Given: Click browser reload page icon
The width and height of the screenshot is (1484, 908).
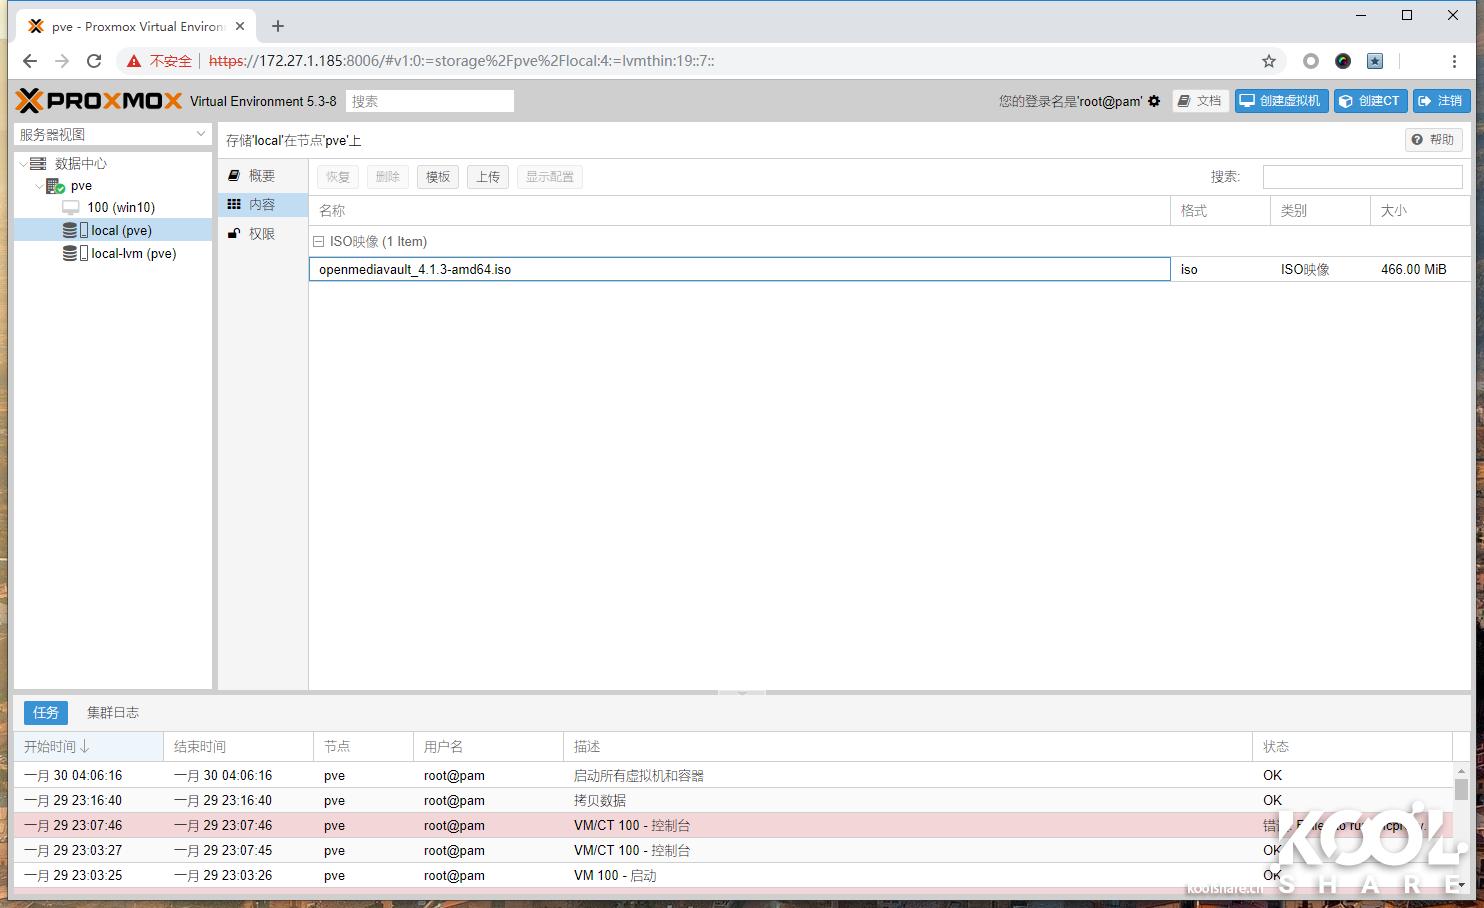Looking at the screenshot, I should (x=94, y=61).
